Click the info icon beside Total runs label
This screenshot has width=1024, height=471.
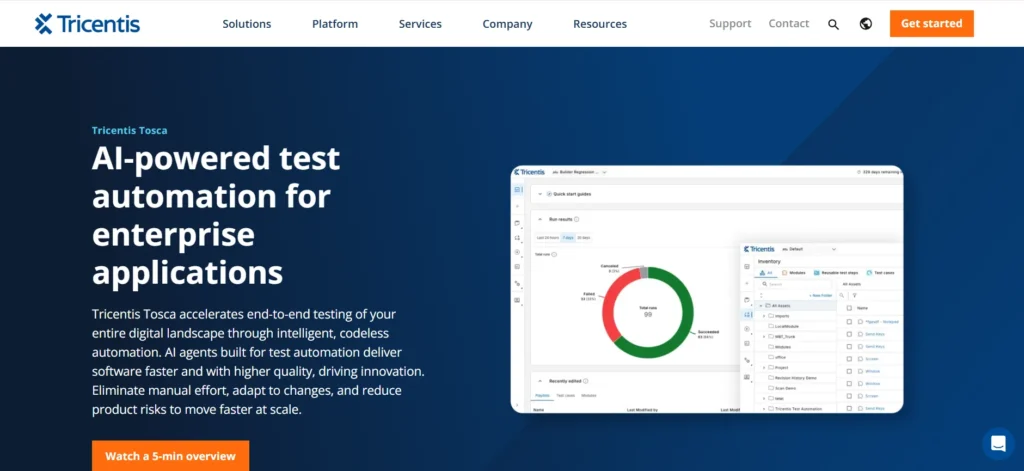[x=554, y=254]
